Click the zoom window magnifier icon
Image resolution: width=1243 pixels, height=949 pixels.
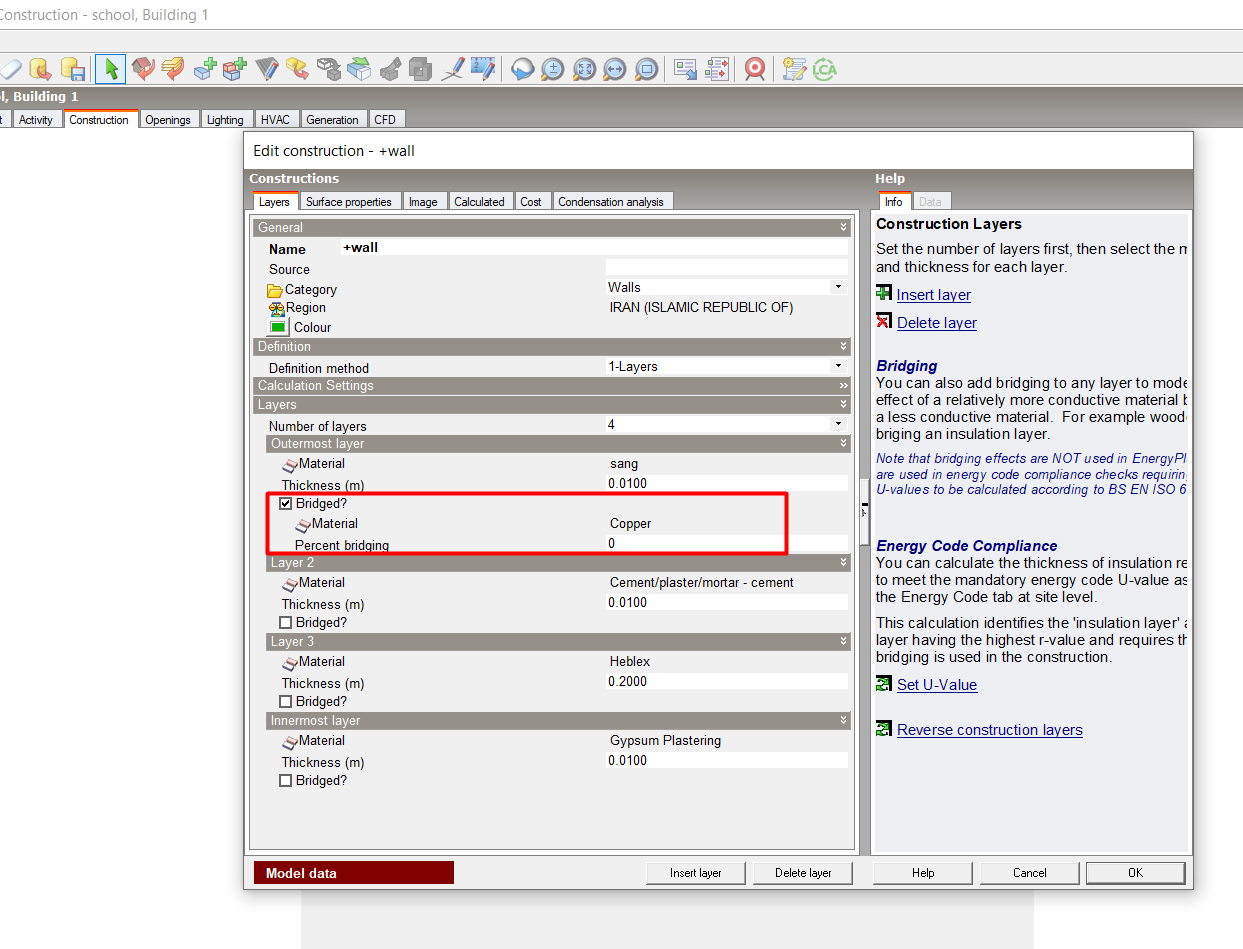point(647,69)
